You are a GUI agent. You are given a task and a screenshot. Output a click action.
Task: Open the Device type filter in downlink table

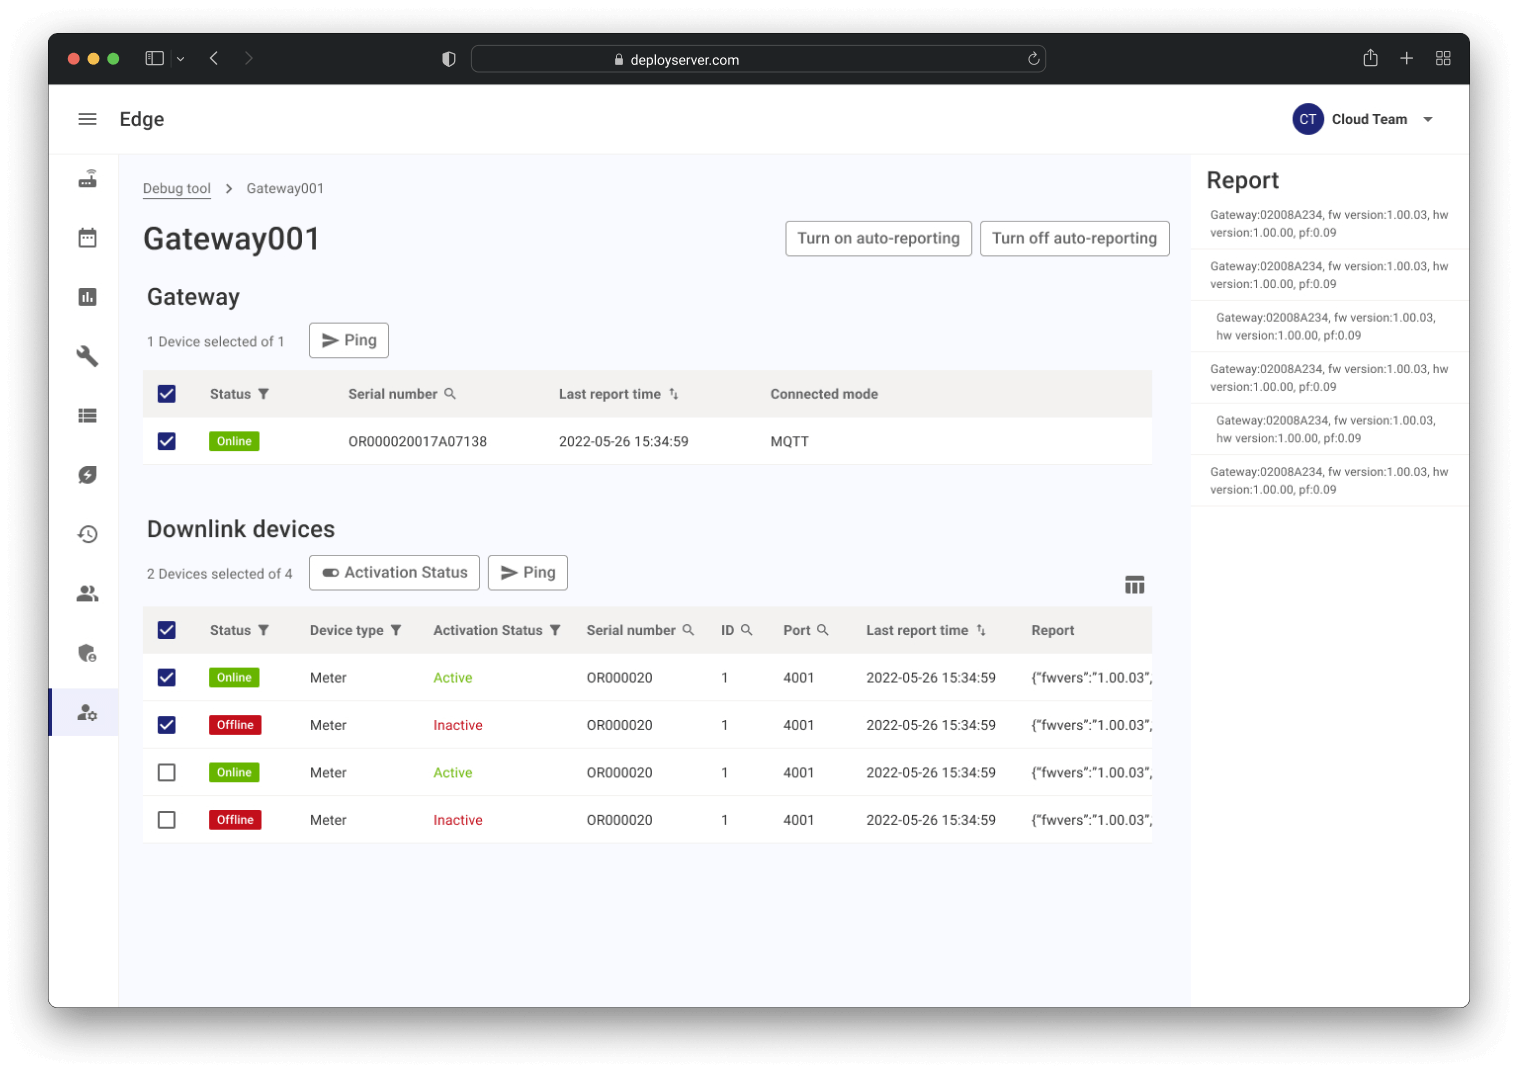coord(396,630)
